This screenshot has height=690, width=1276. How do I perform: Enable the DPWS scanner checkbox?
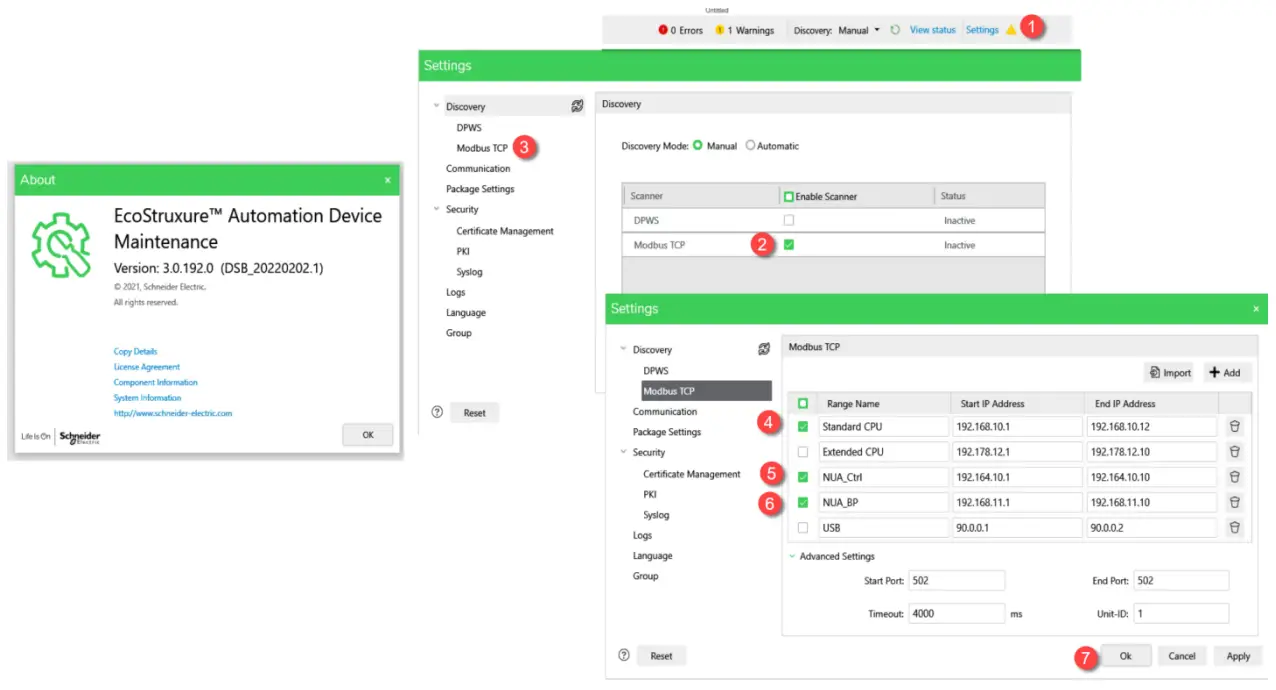click(788, 220)
